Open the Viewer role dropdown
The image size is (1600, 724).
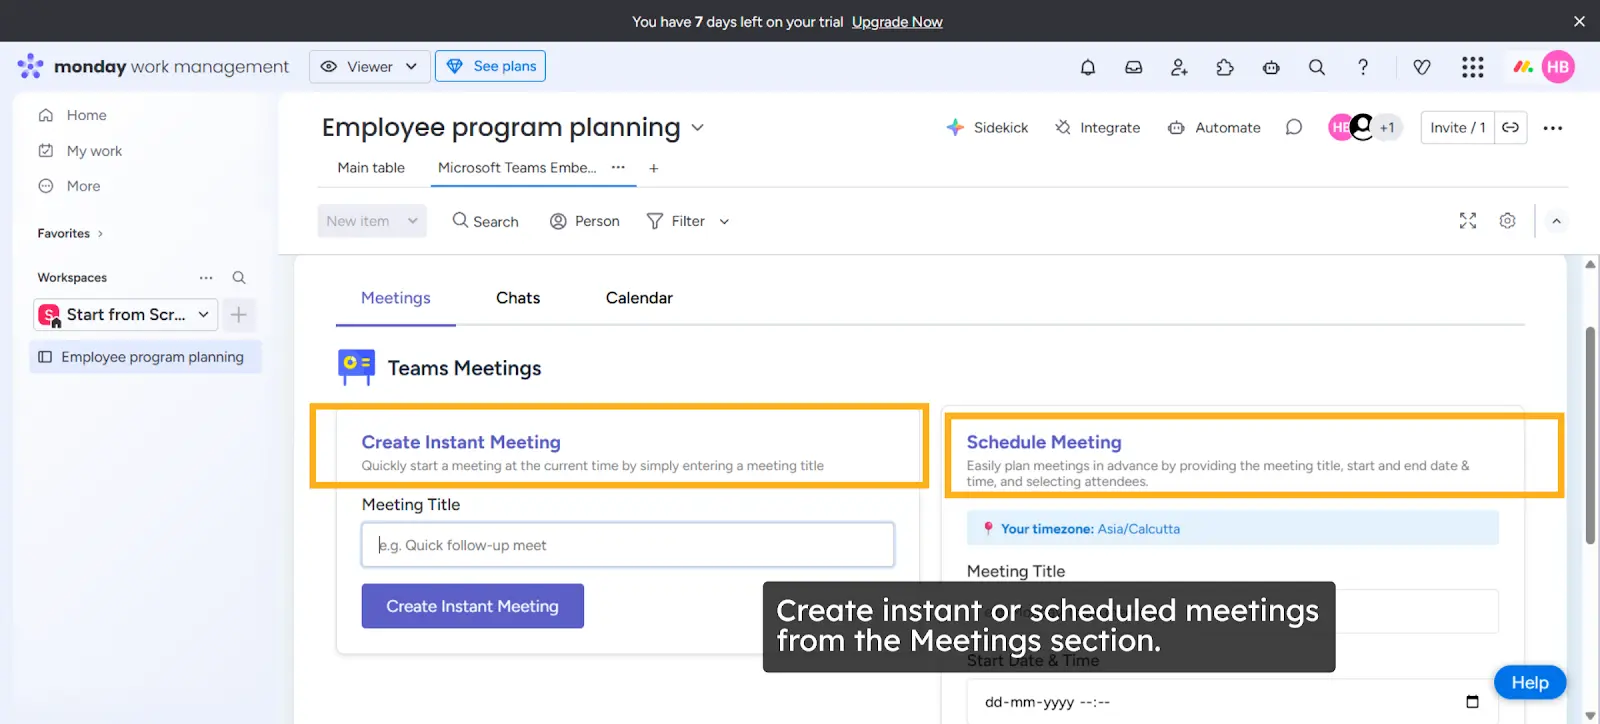point(369,66)
